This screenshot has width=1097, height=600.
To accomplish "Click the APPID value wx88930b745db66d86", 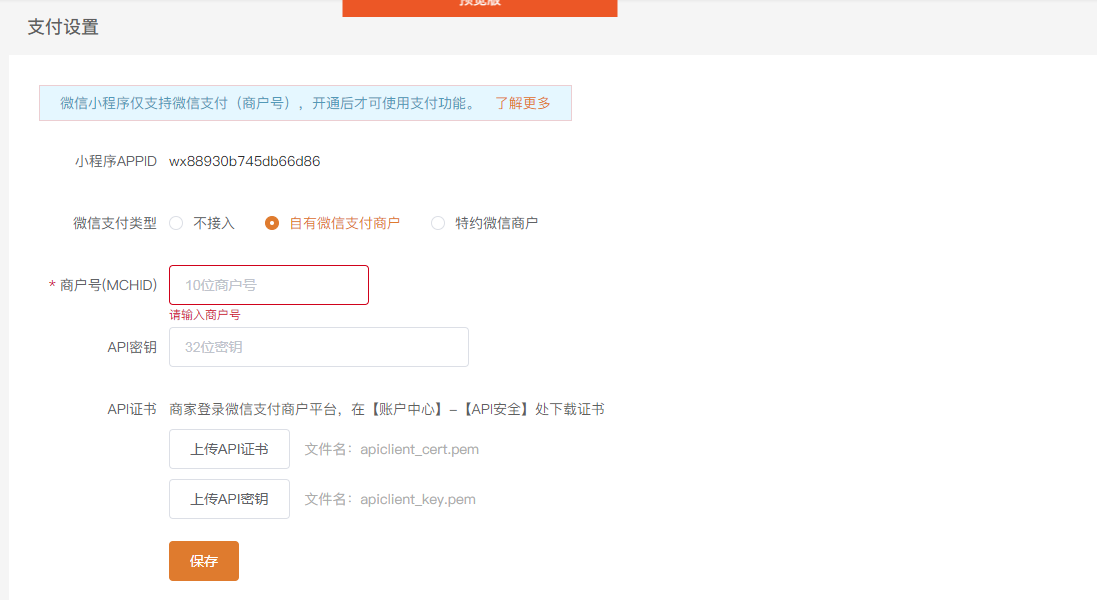I will tap(244, 161).
